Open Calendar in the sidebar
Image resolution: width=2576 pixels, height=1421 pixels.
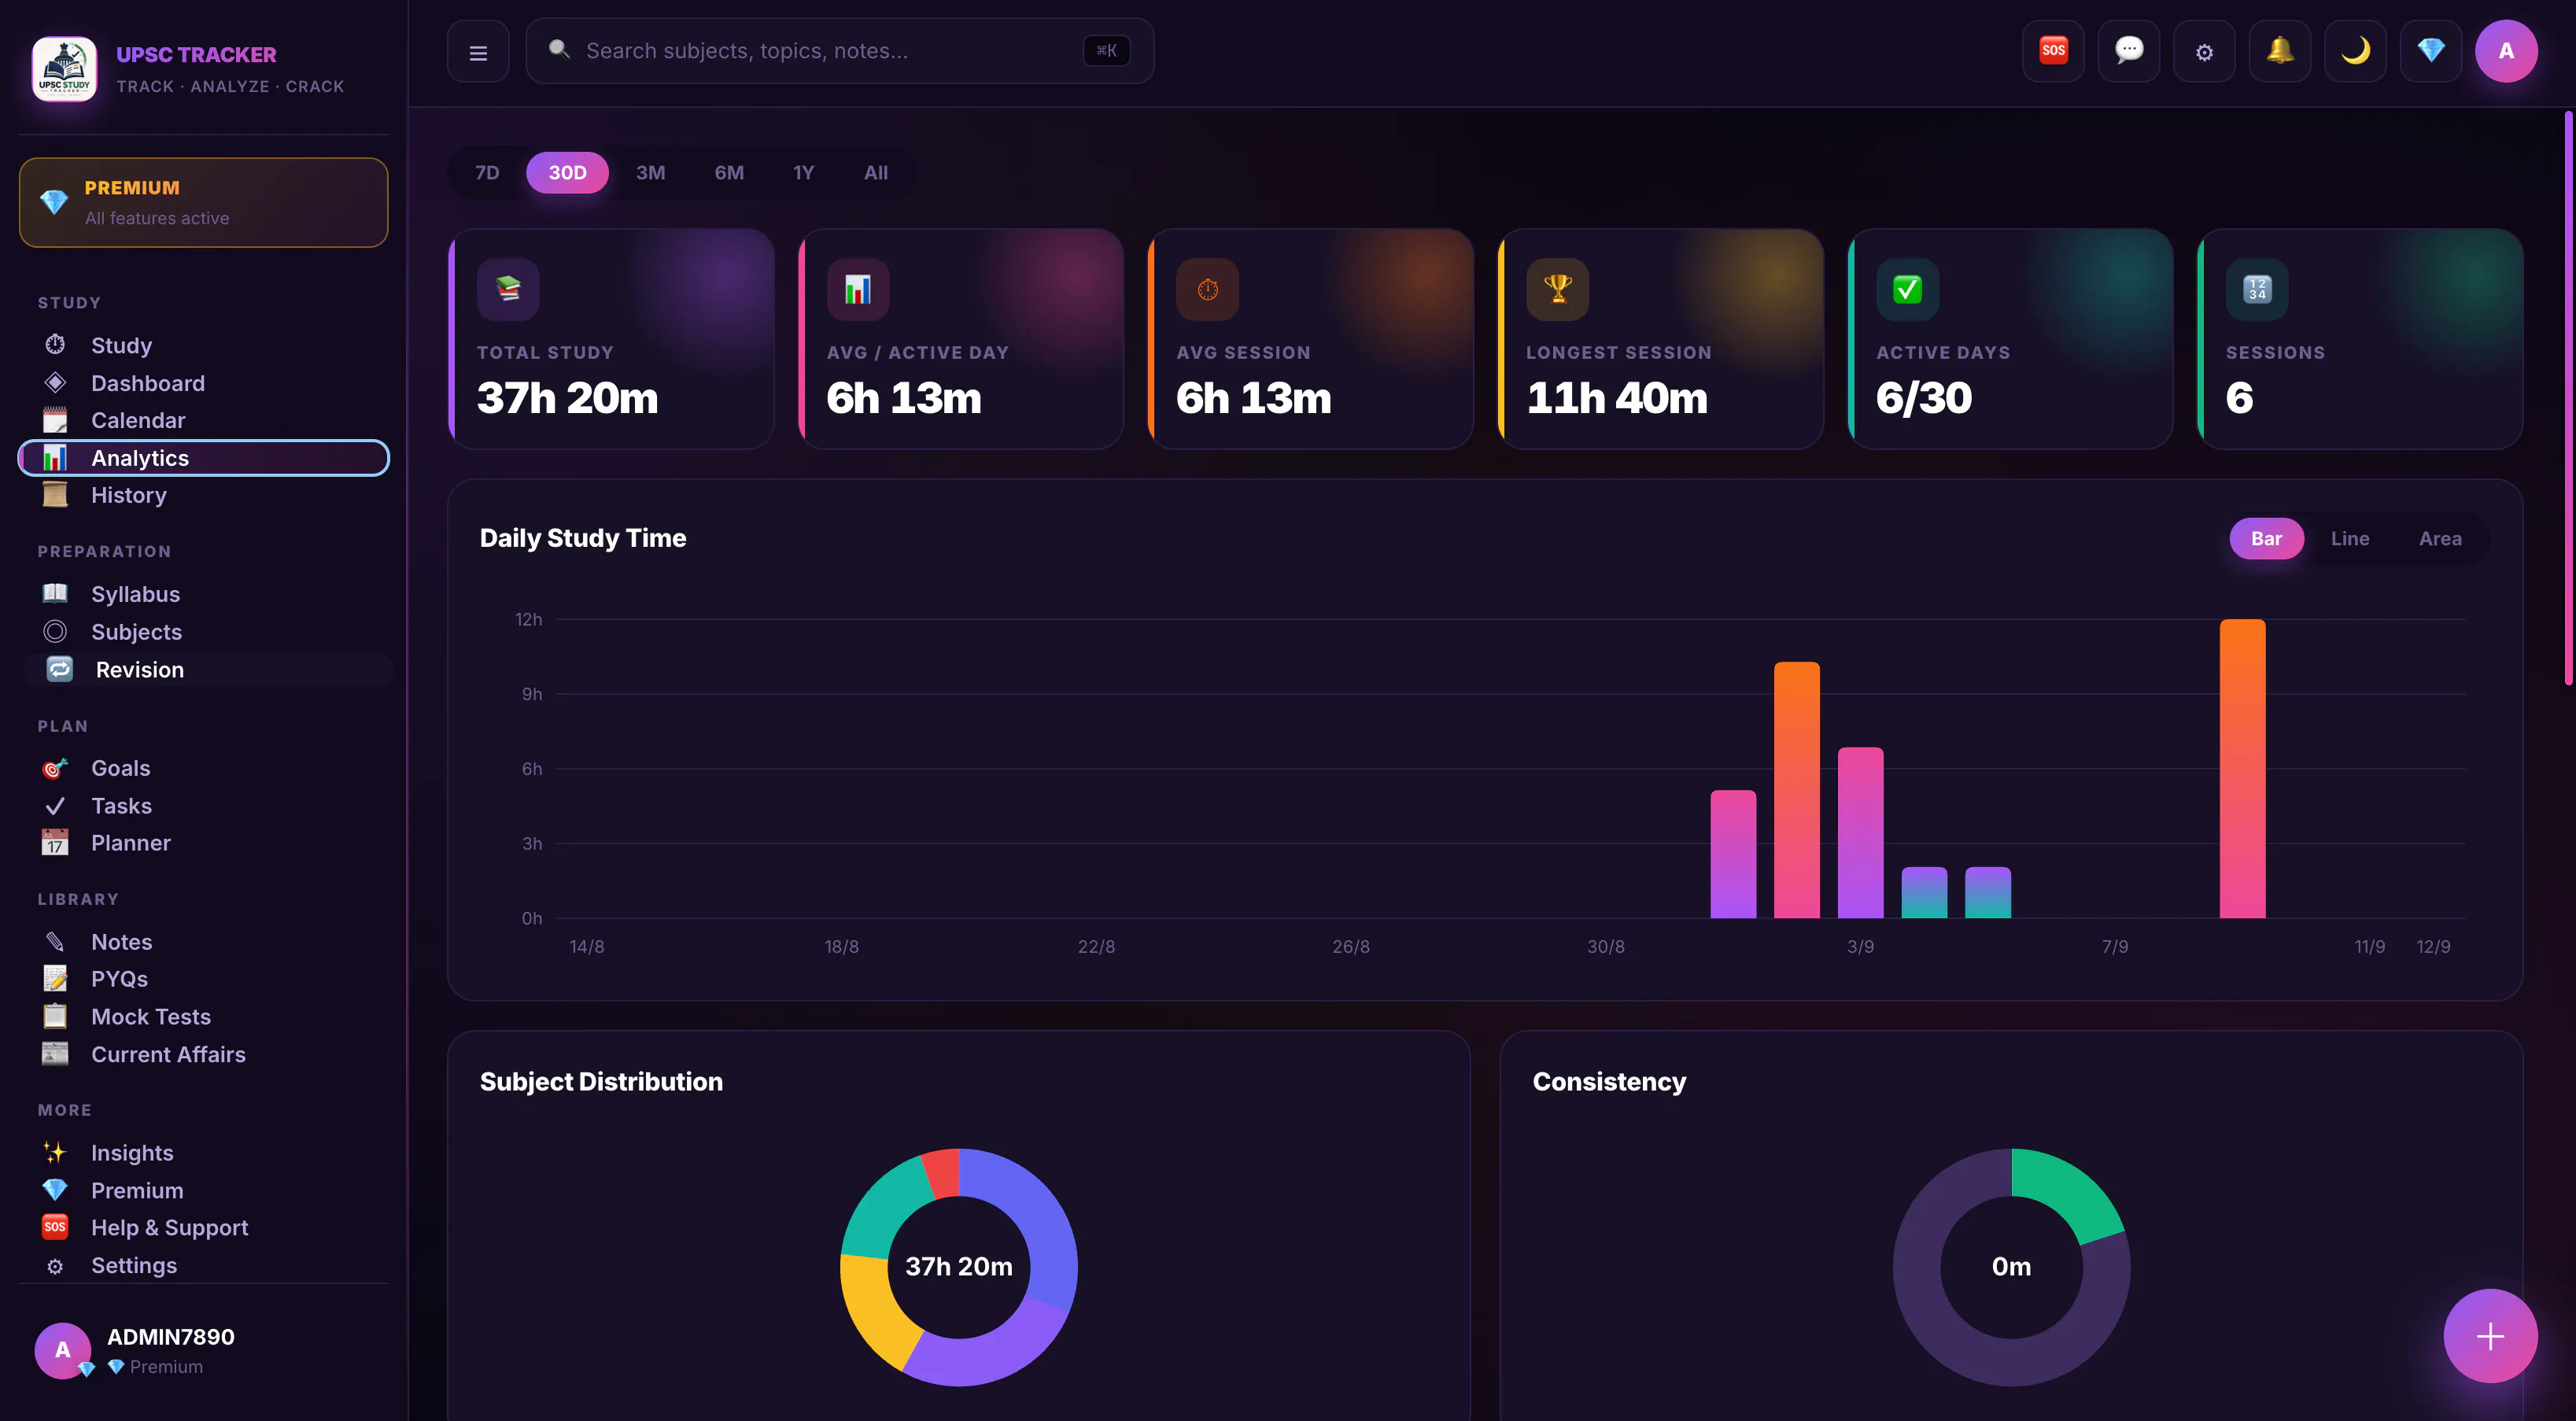[204, 420]
